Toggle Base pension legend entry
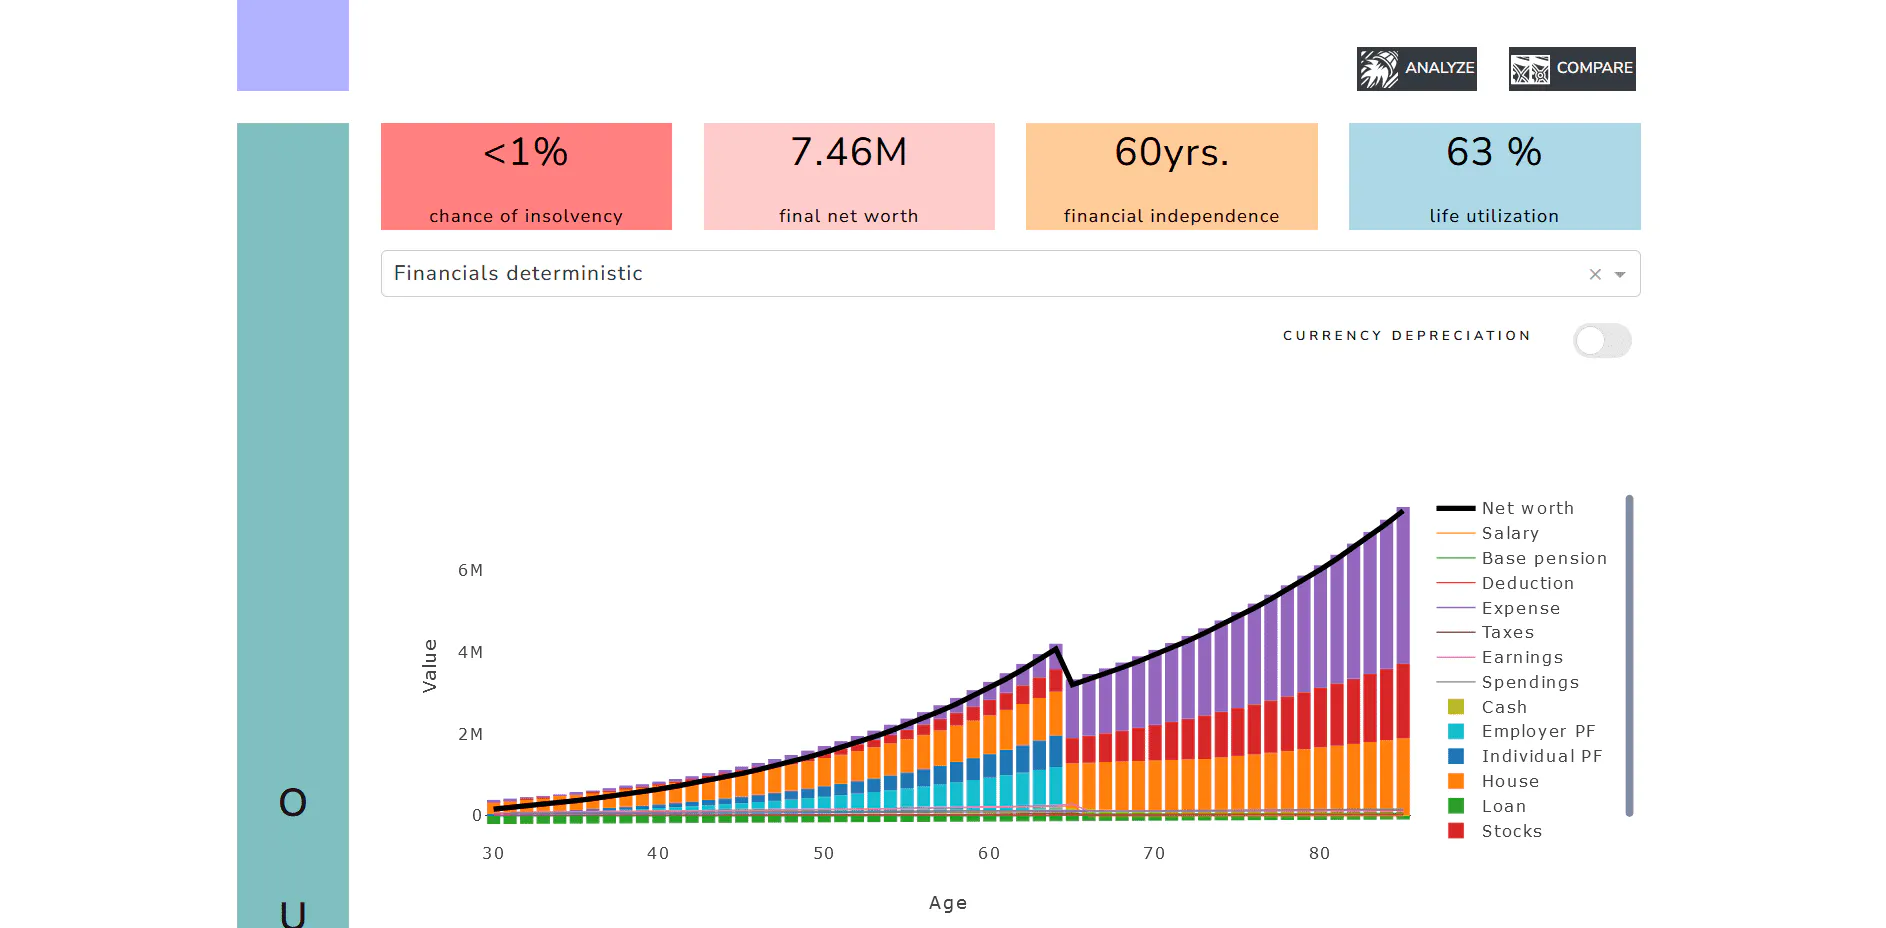This screenshot has width=1886, height=928. [x=1543, y=558]
